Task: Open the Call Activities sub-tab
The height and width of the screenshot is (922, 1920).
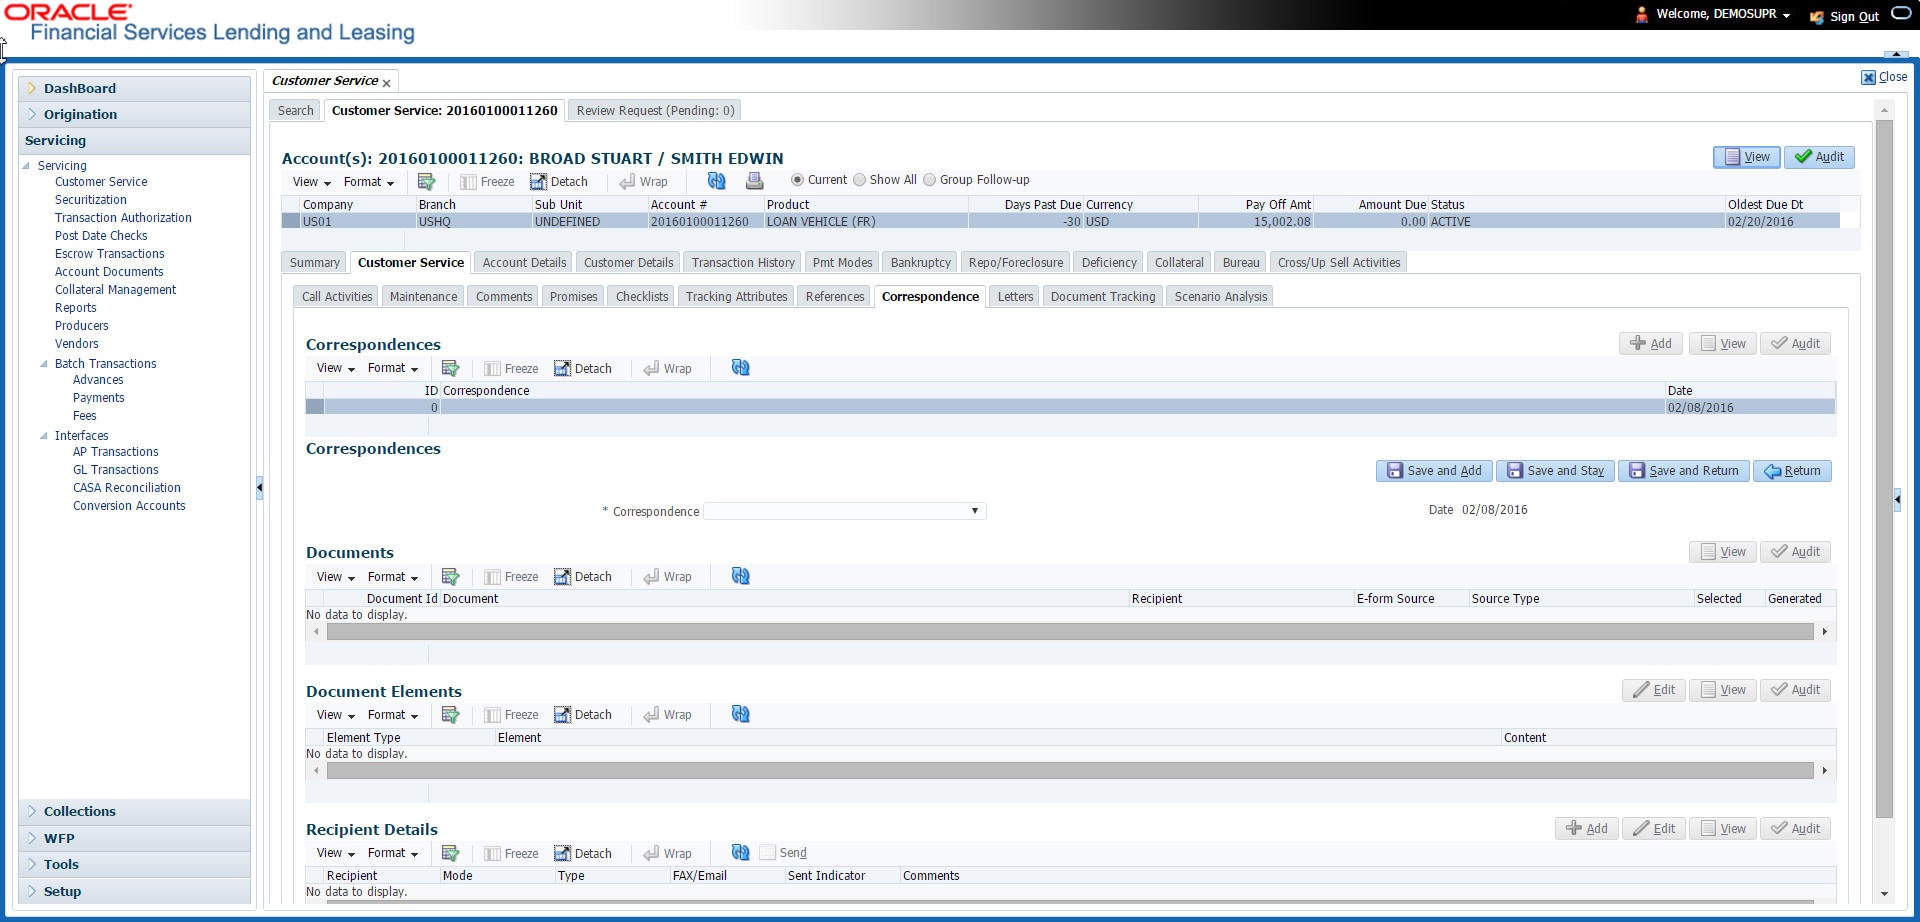Action: click(x=337, y=296)
